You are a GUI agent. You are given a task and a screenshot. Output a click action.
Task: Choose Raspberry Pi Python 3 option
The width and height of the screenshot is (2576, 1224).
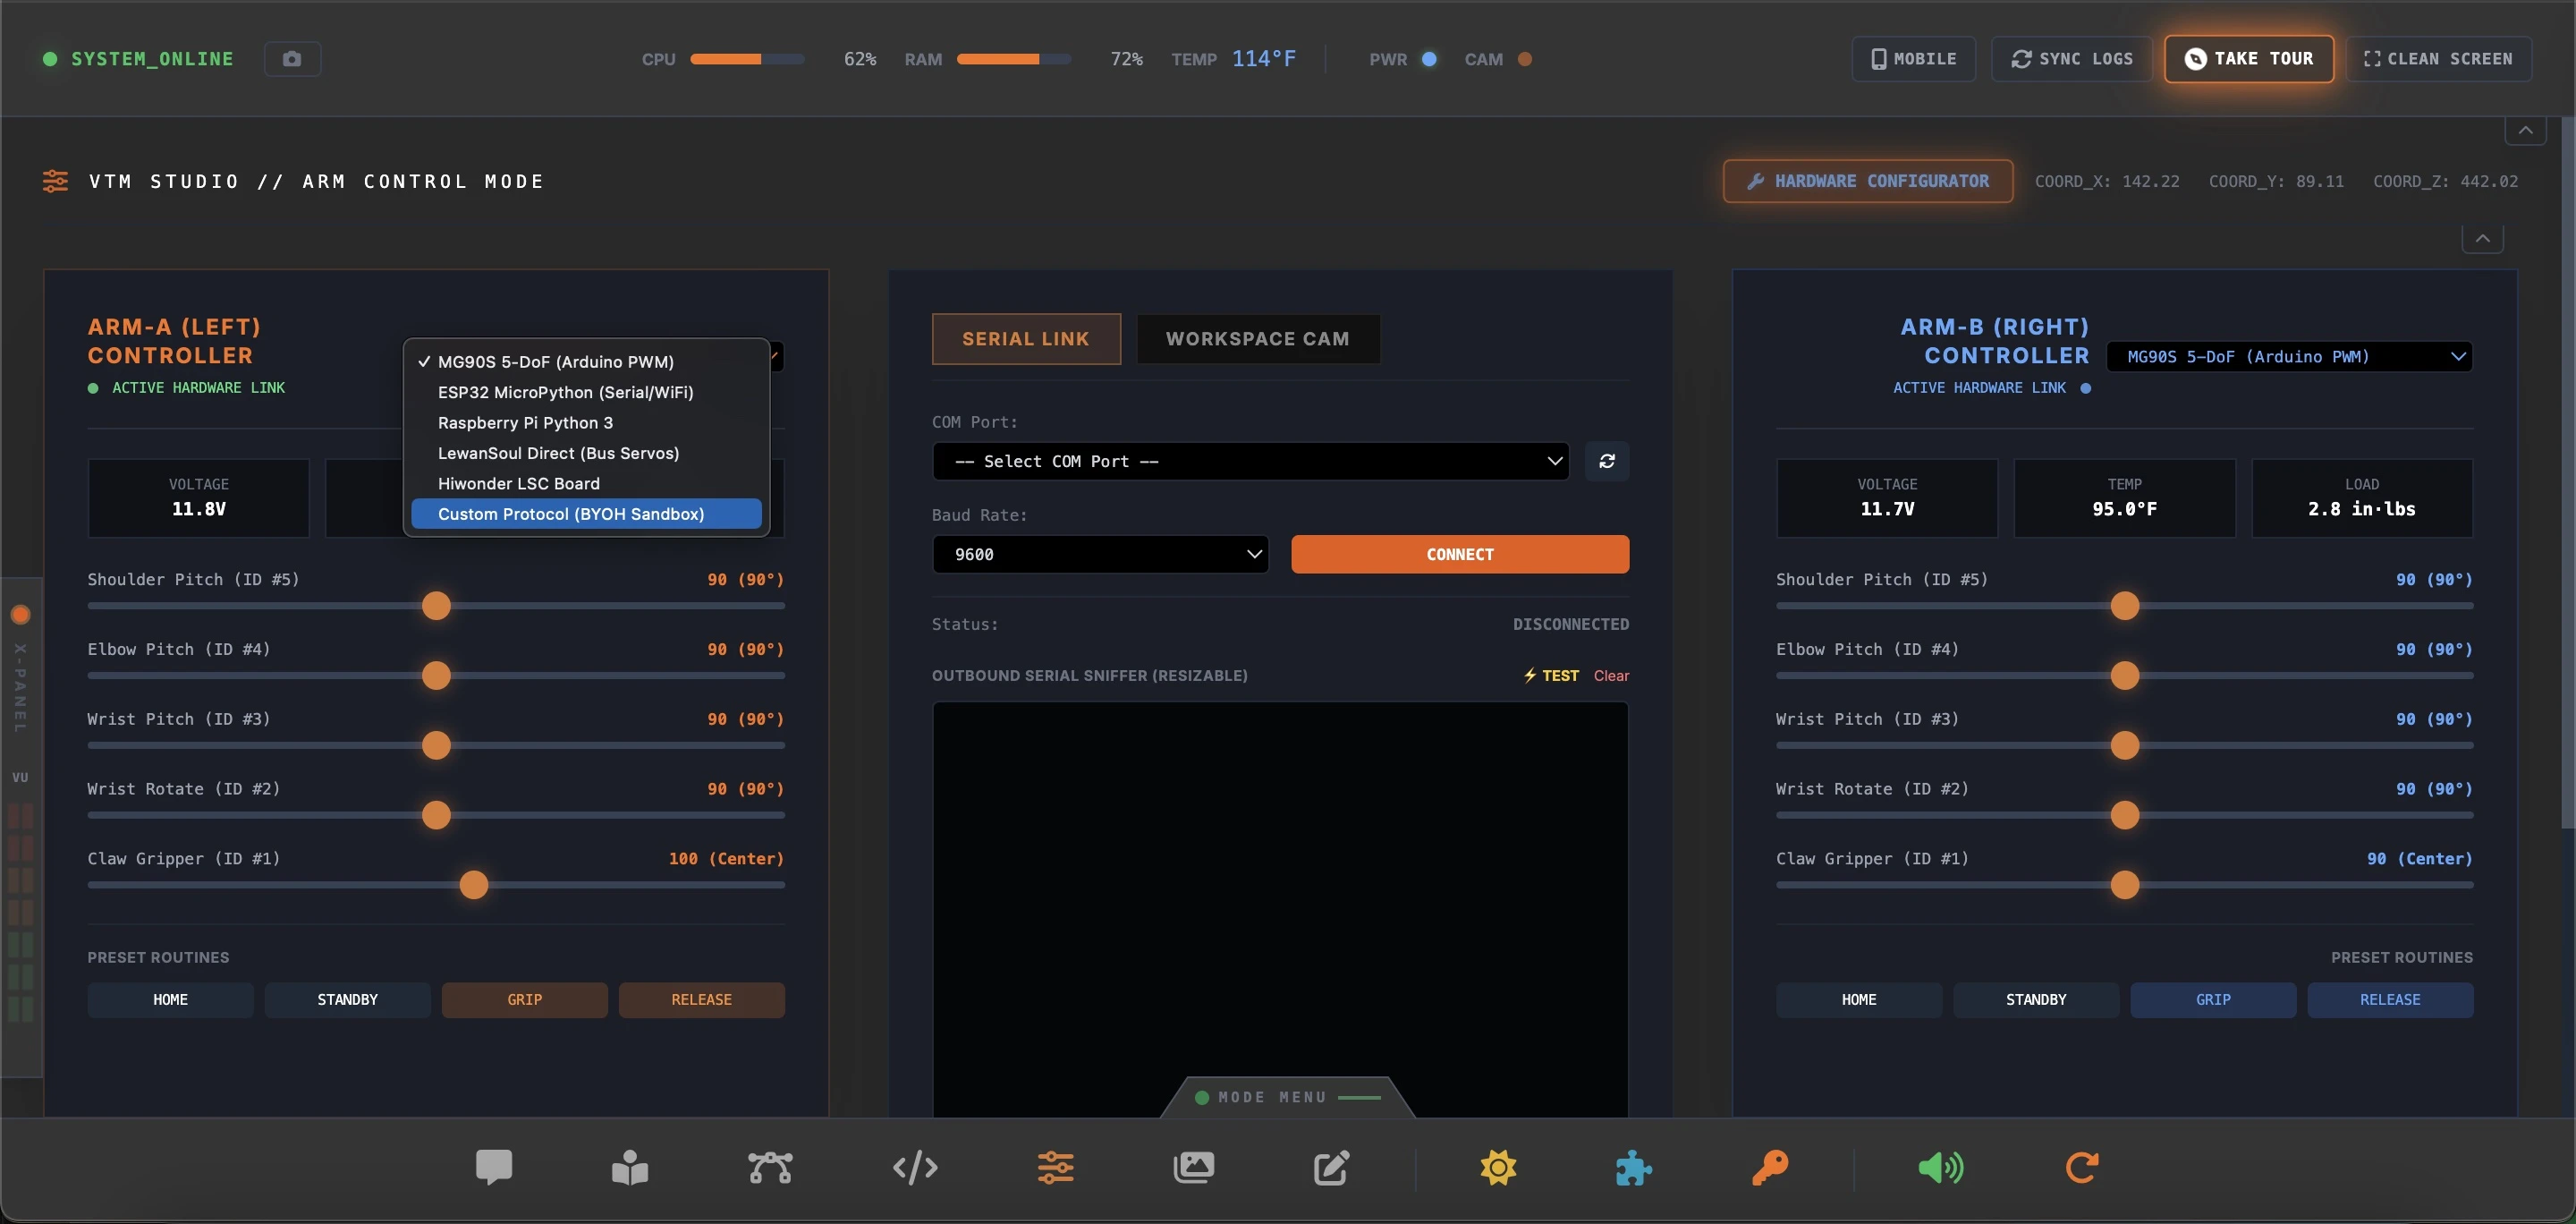[x=586, y=423]
